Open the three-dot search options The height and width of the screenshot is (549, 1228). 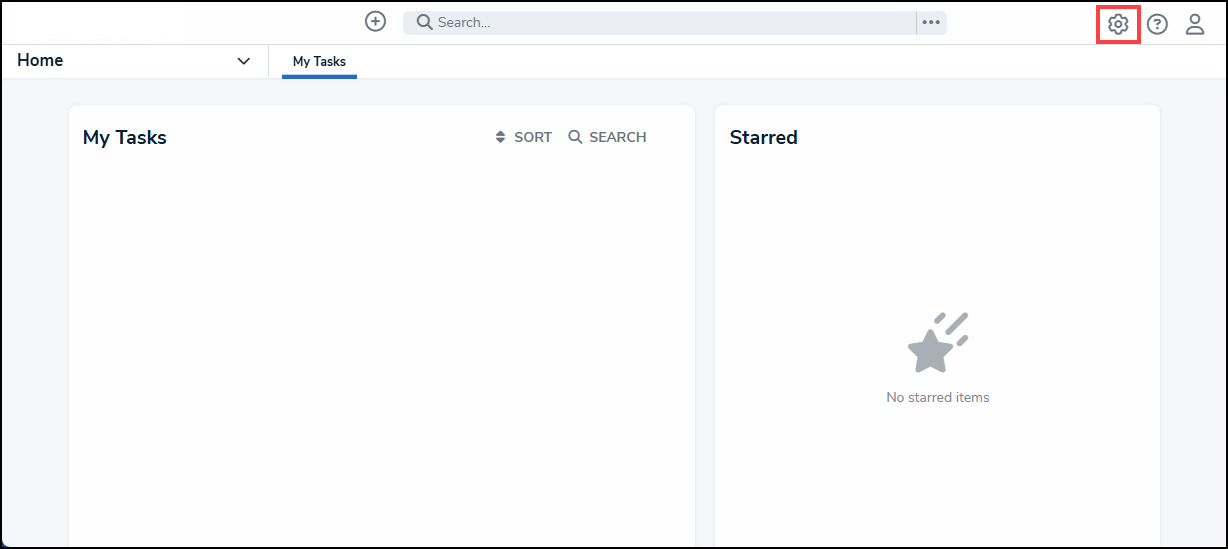931,22
